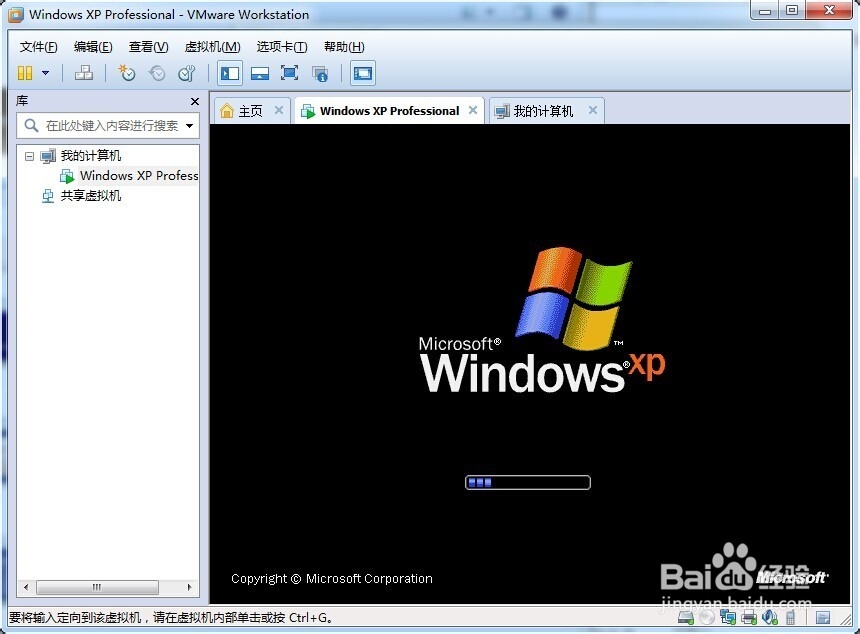Open the 虚拟机 menu
860x634 pixels.
tap(211, 46)
